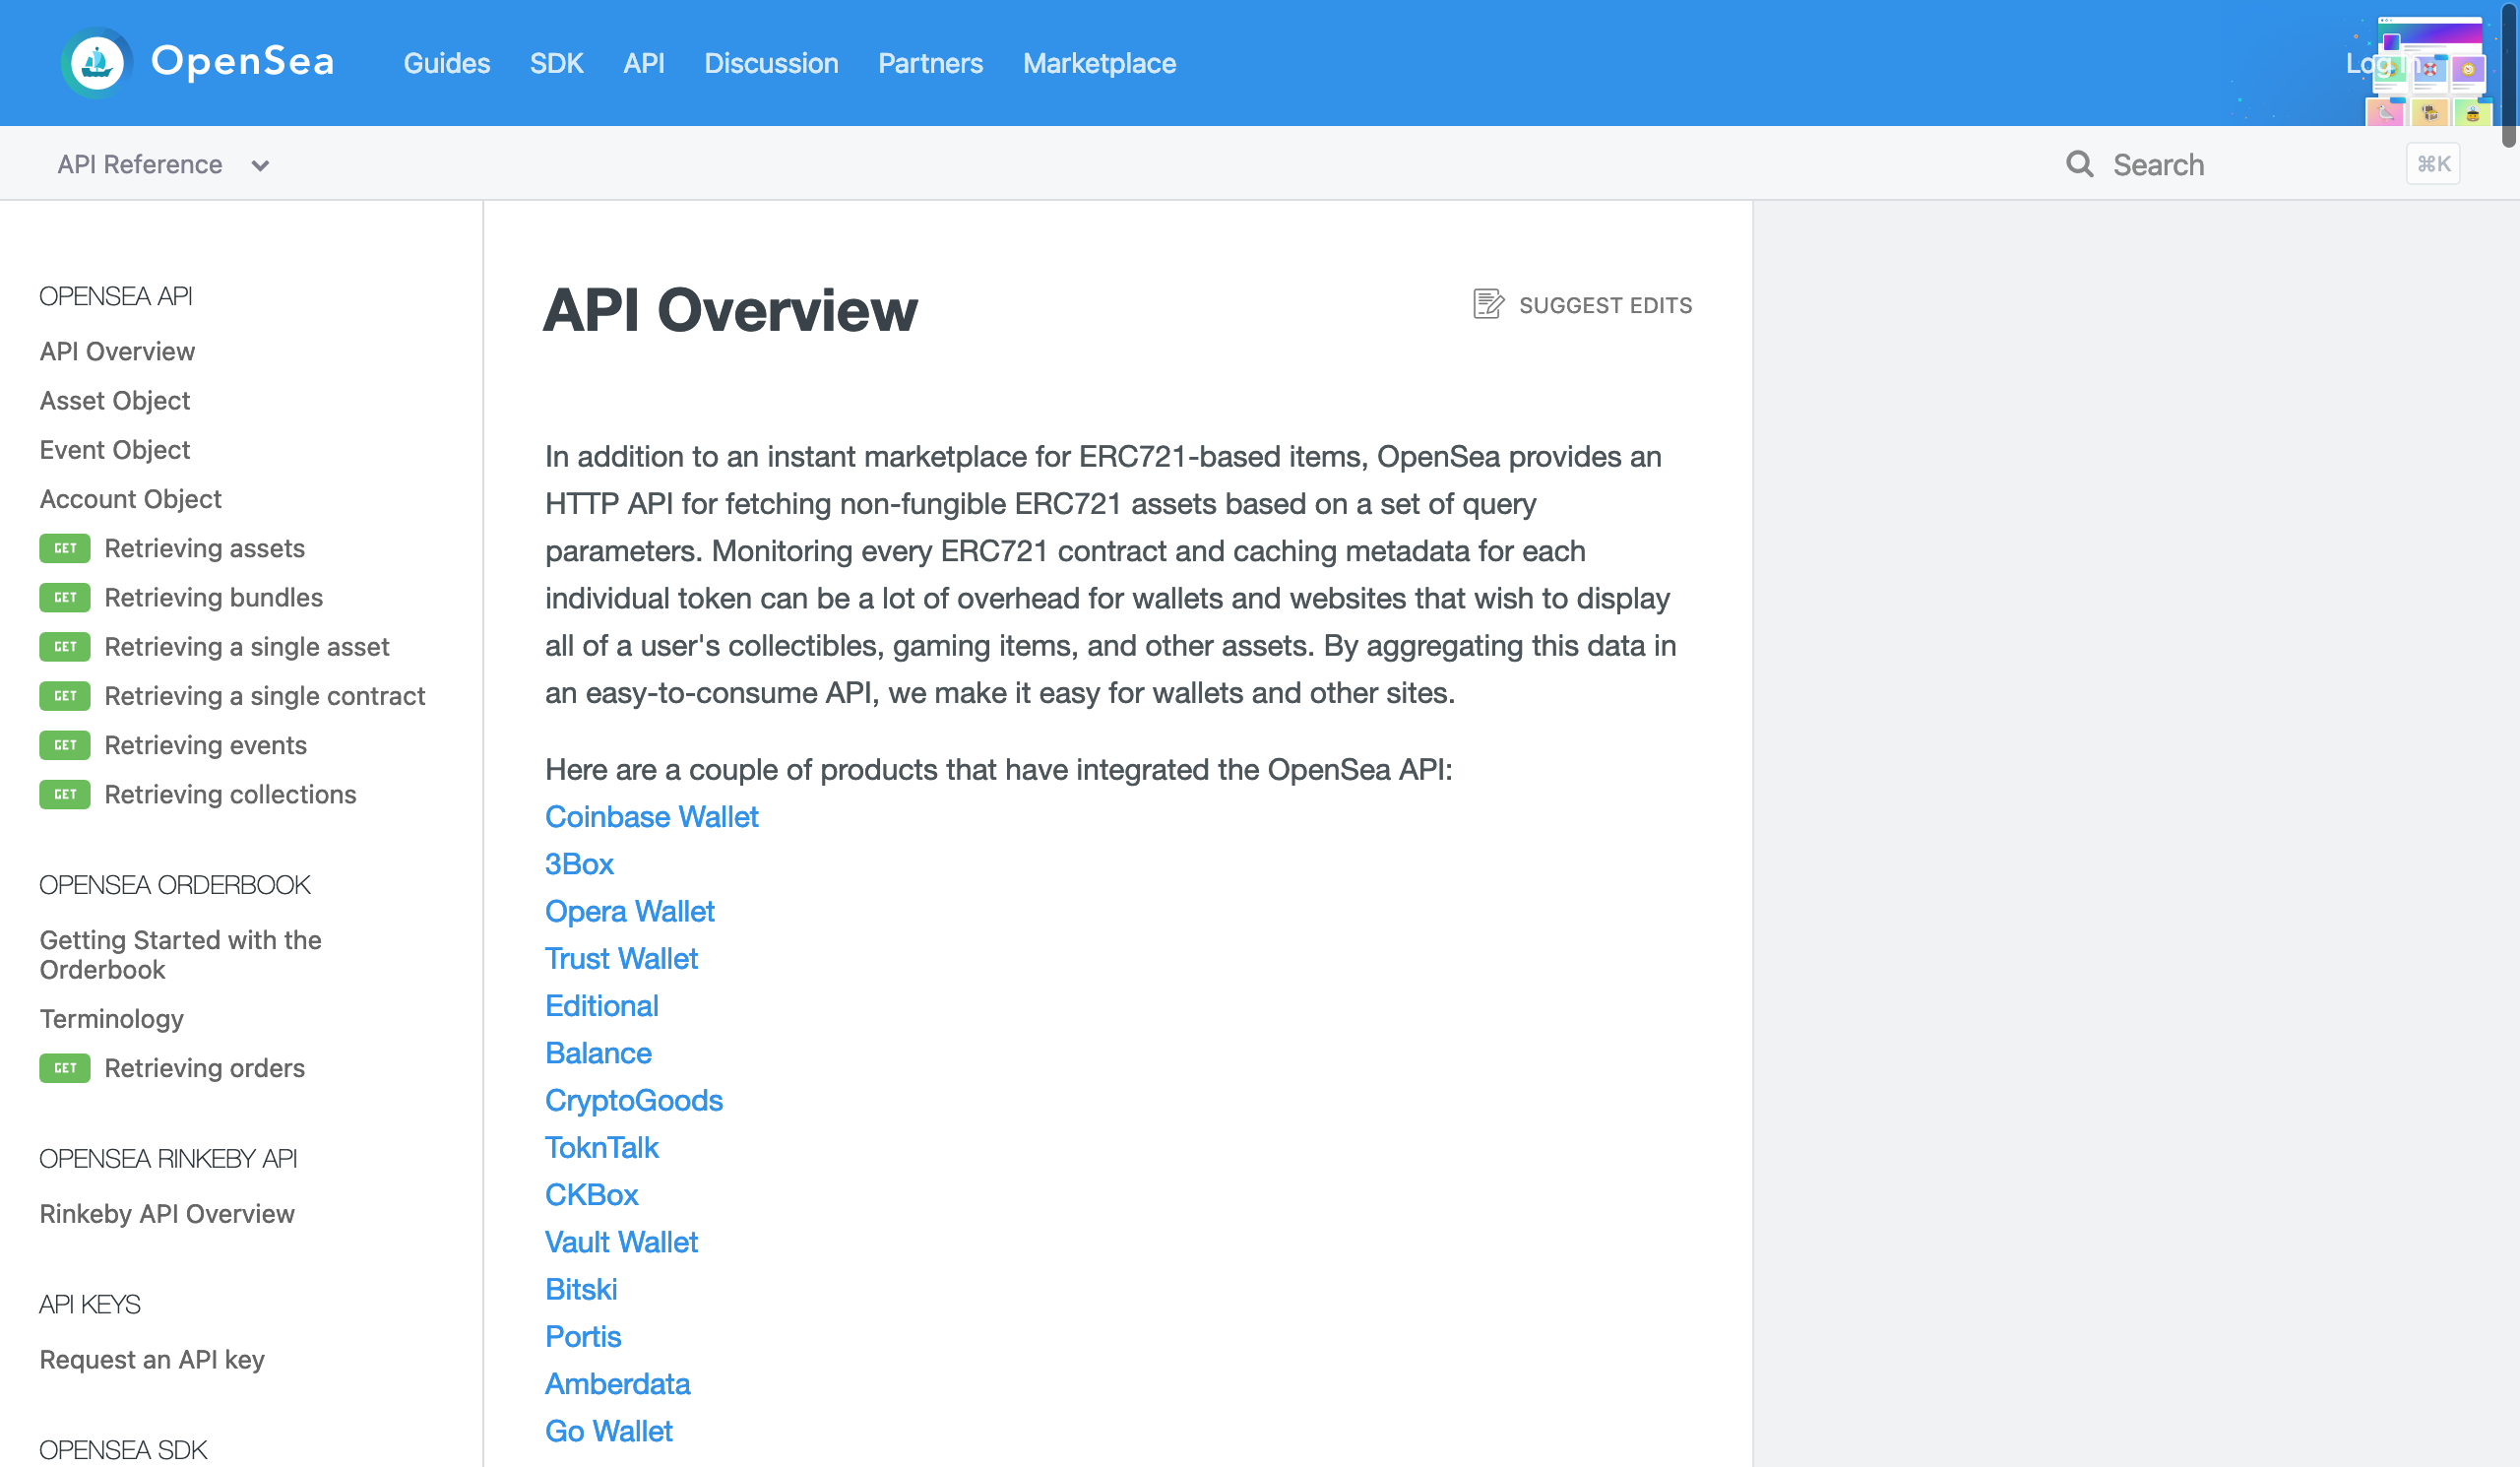Click the OpenSea logo icon

[x=96, y=63]
